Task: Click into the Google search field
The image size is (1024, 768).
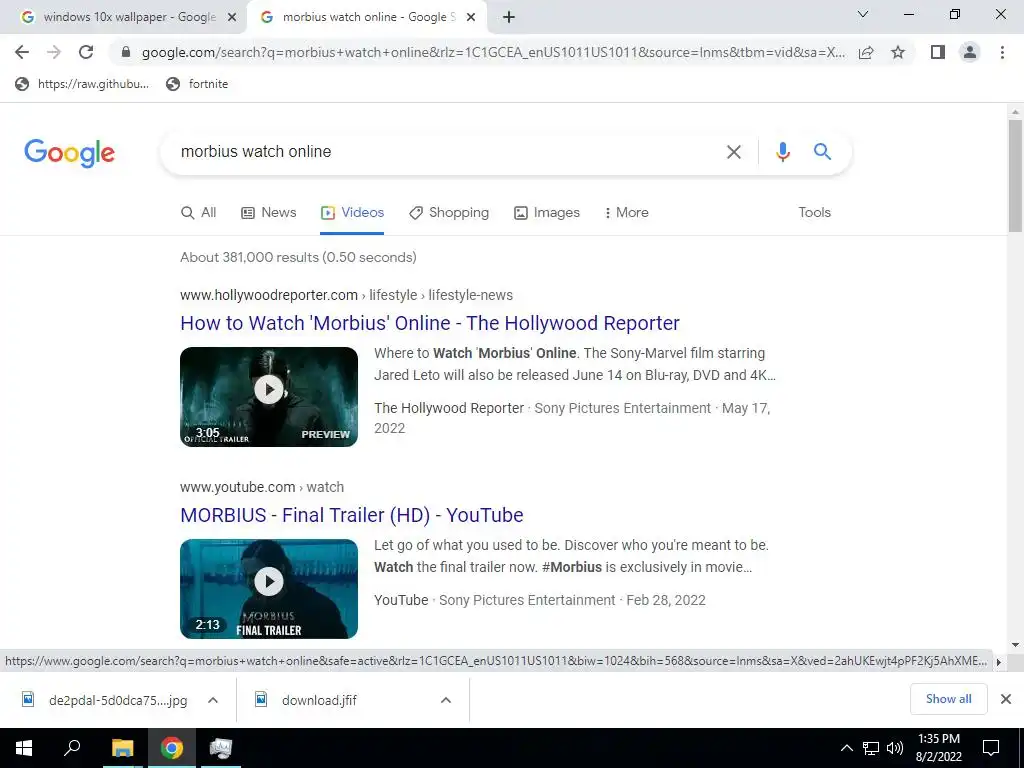Action: point(444,152)
